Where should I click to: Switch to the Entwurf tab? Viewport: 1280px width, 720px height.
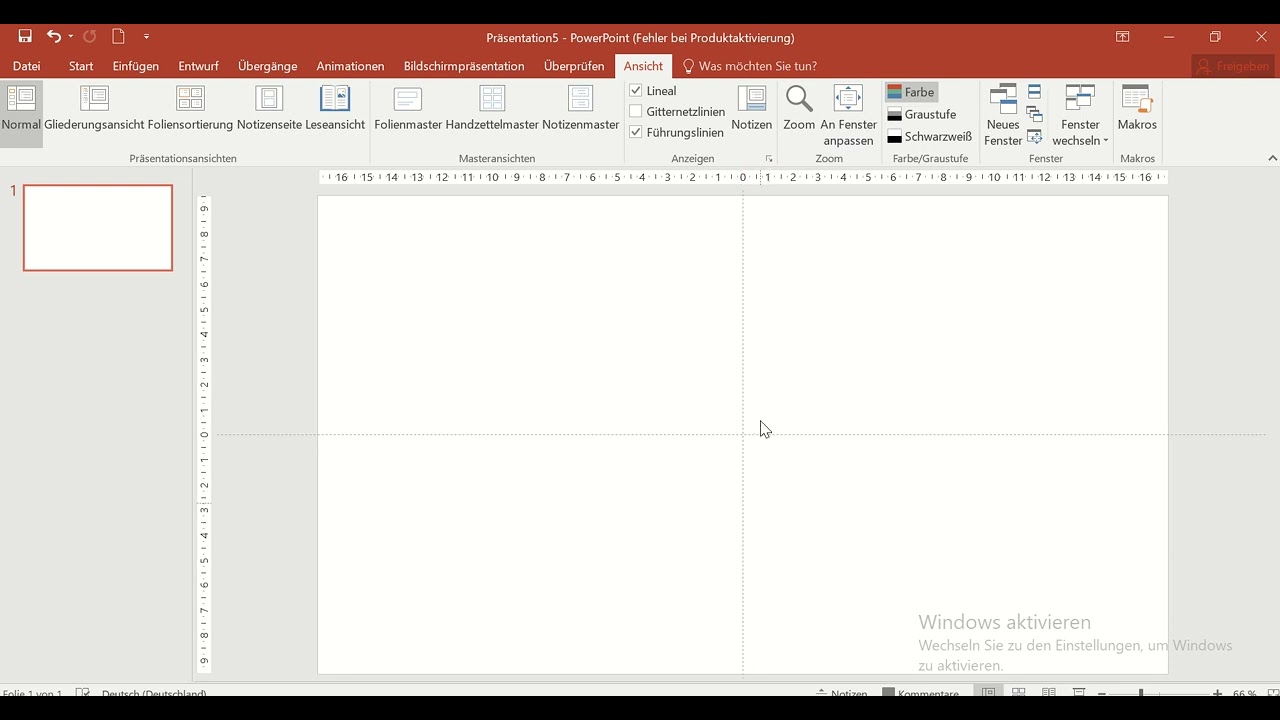pos(199,66)
